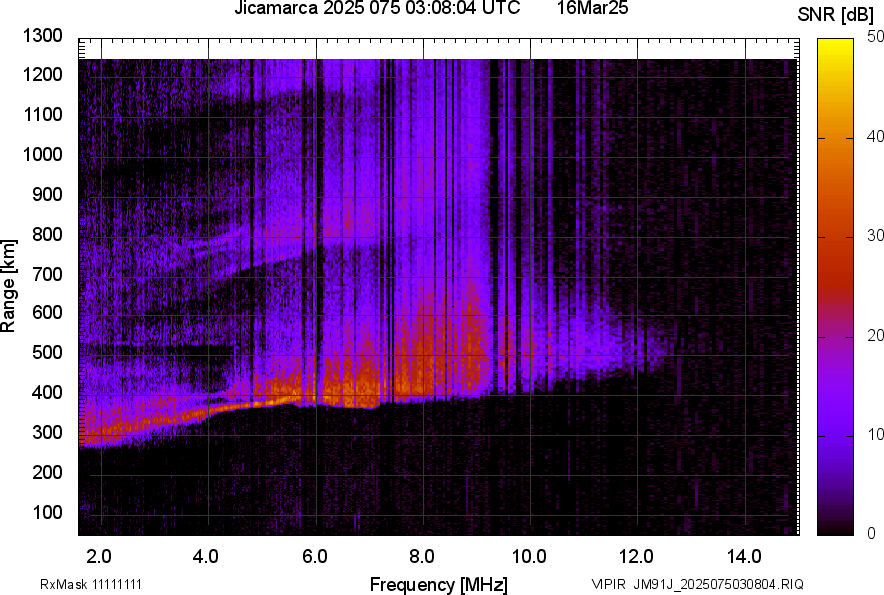Click the range tick label '700'
This screenshot has height=595, width=884.
click(x=47, y=274)
